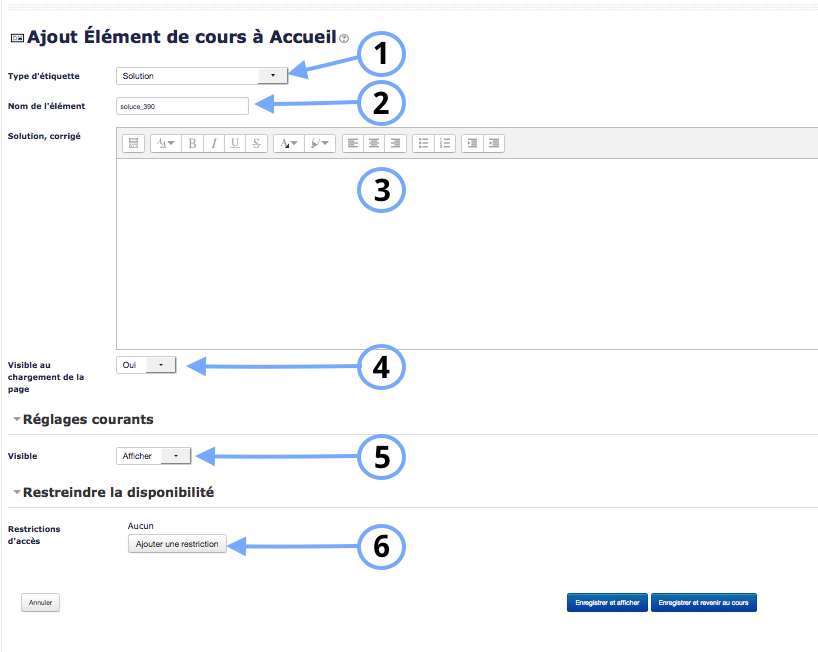
Task: Toggle underline formatting
Action: (236, 144)
